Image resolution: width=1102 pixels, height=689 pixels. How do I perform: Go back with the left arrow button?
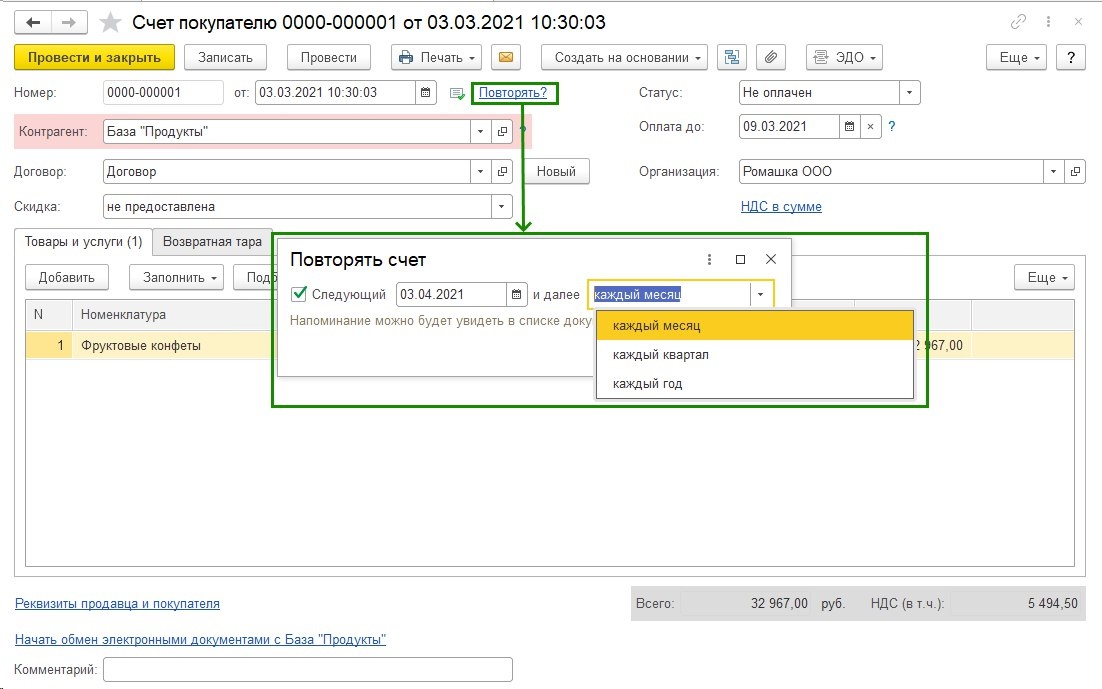pos(33,22)
